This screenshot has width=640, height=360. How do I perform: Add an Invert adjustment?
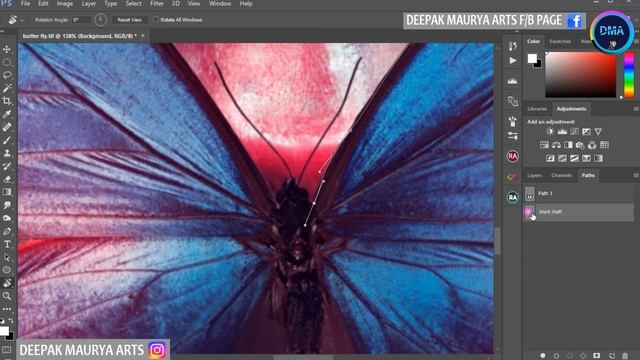tap(550, 158)
